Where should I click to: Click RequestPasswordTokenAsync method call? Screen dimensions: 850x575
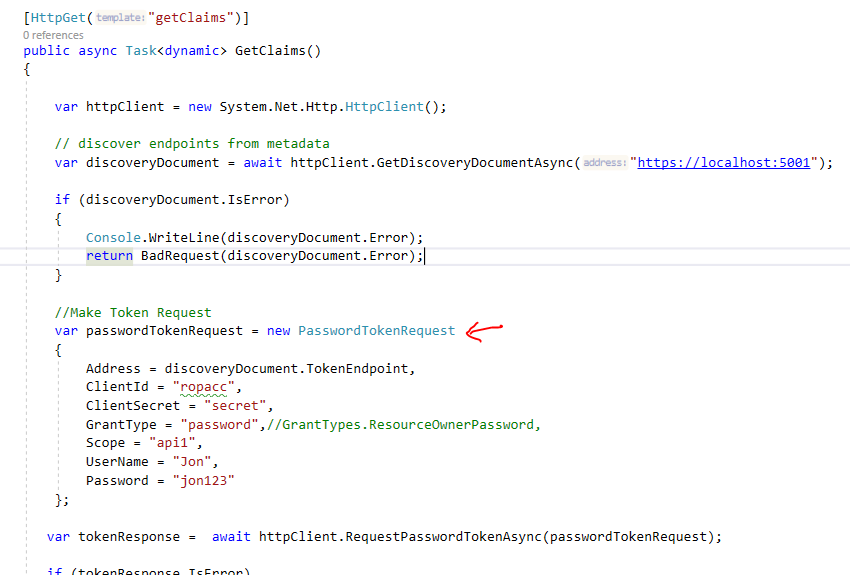pos(443,537)
